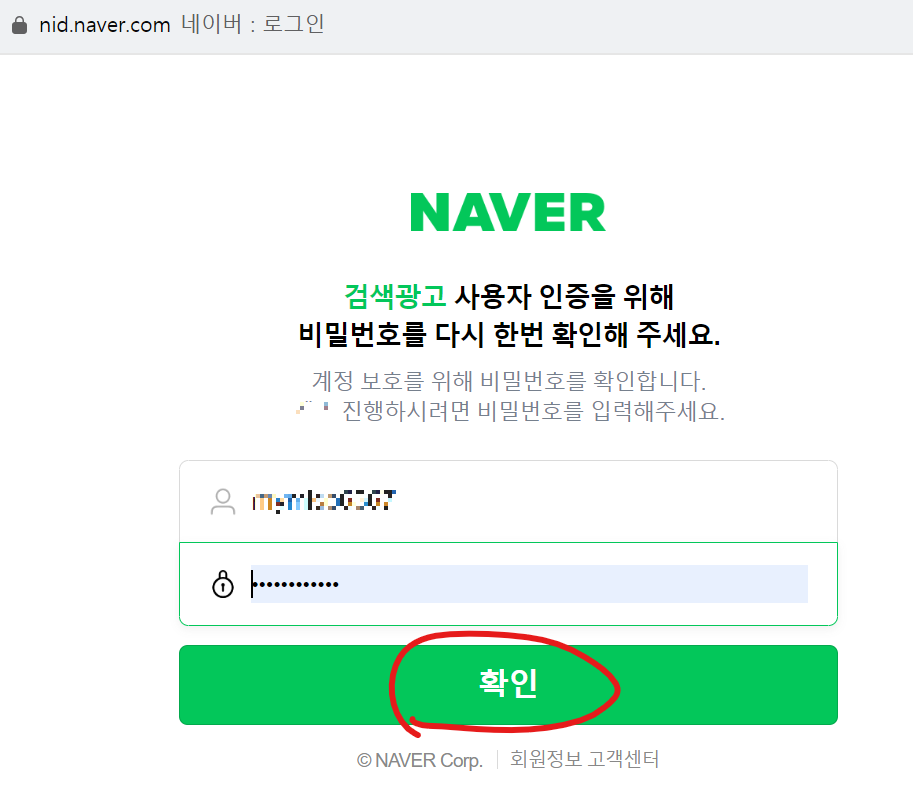Click the blurred username in ID field
Viewport: 913px width, 810px height.
click(x=324, y=501)
